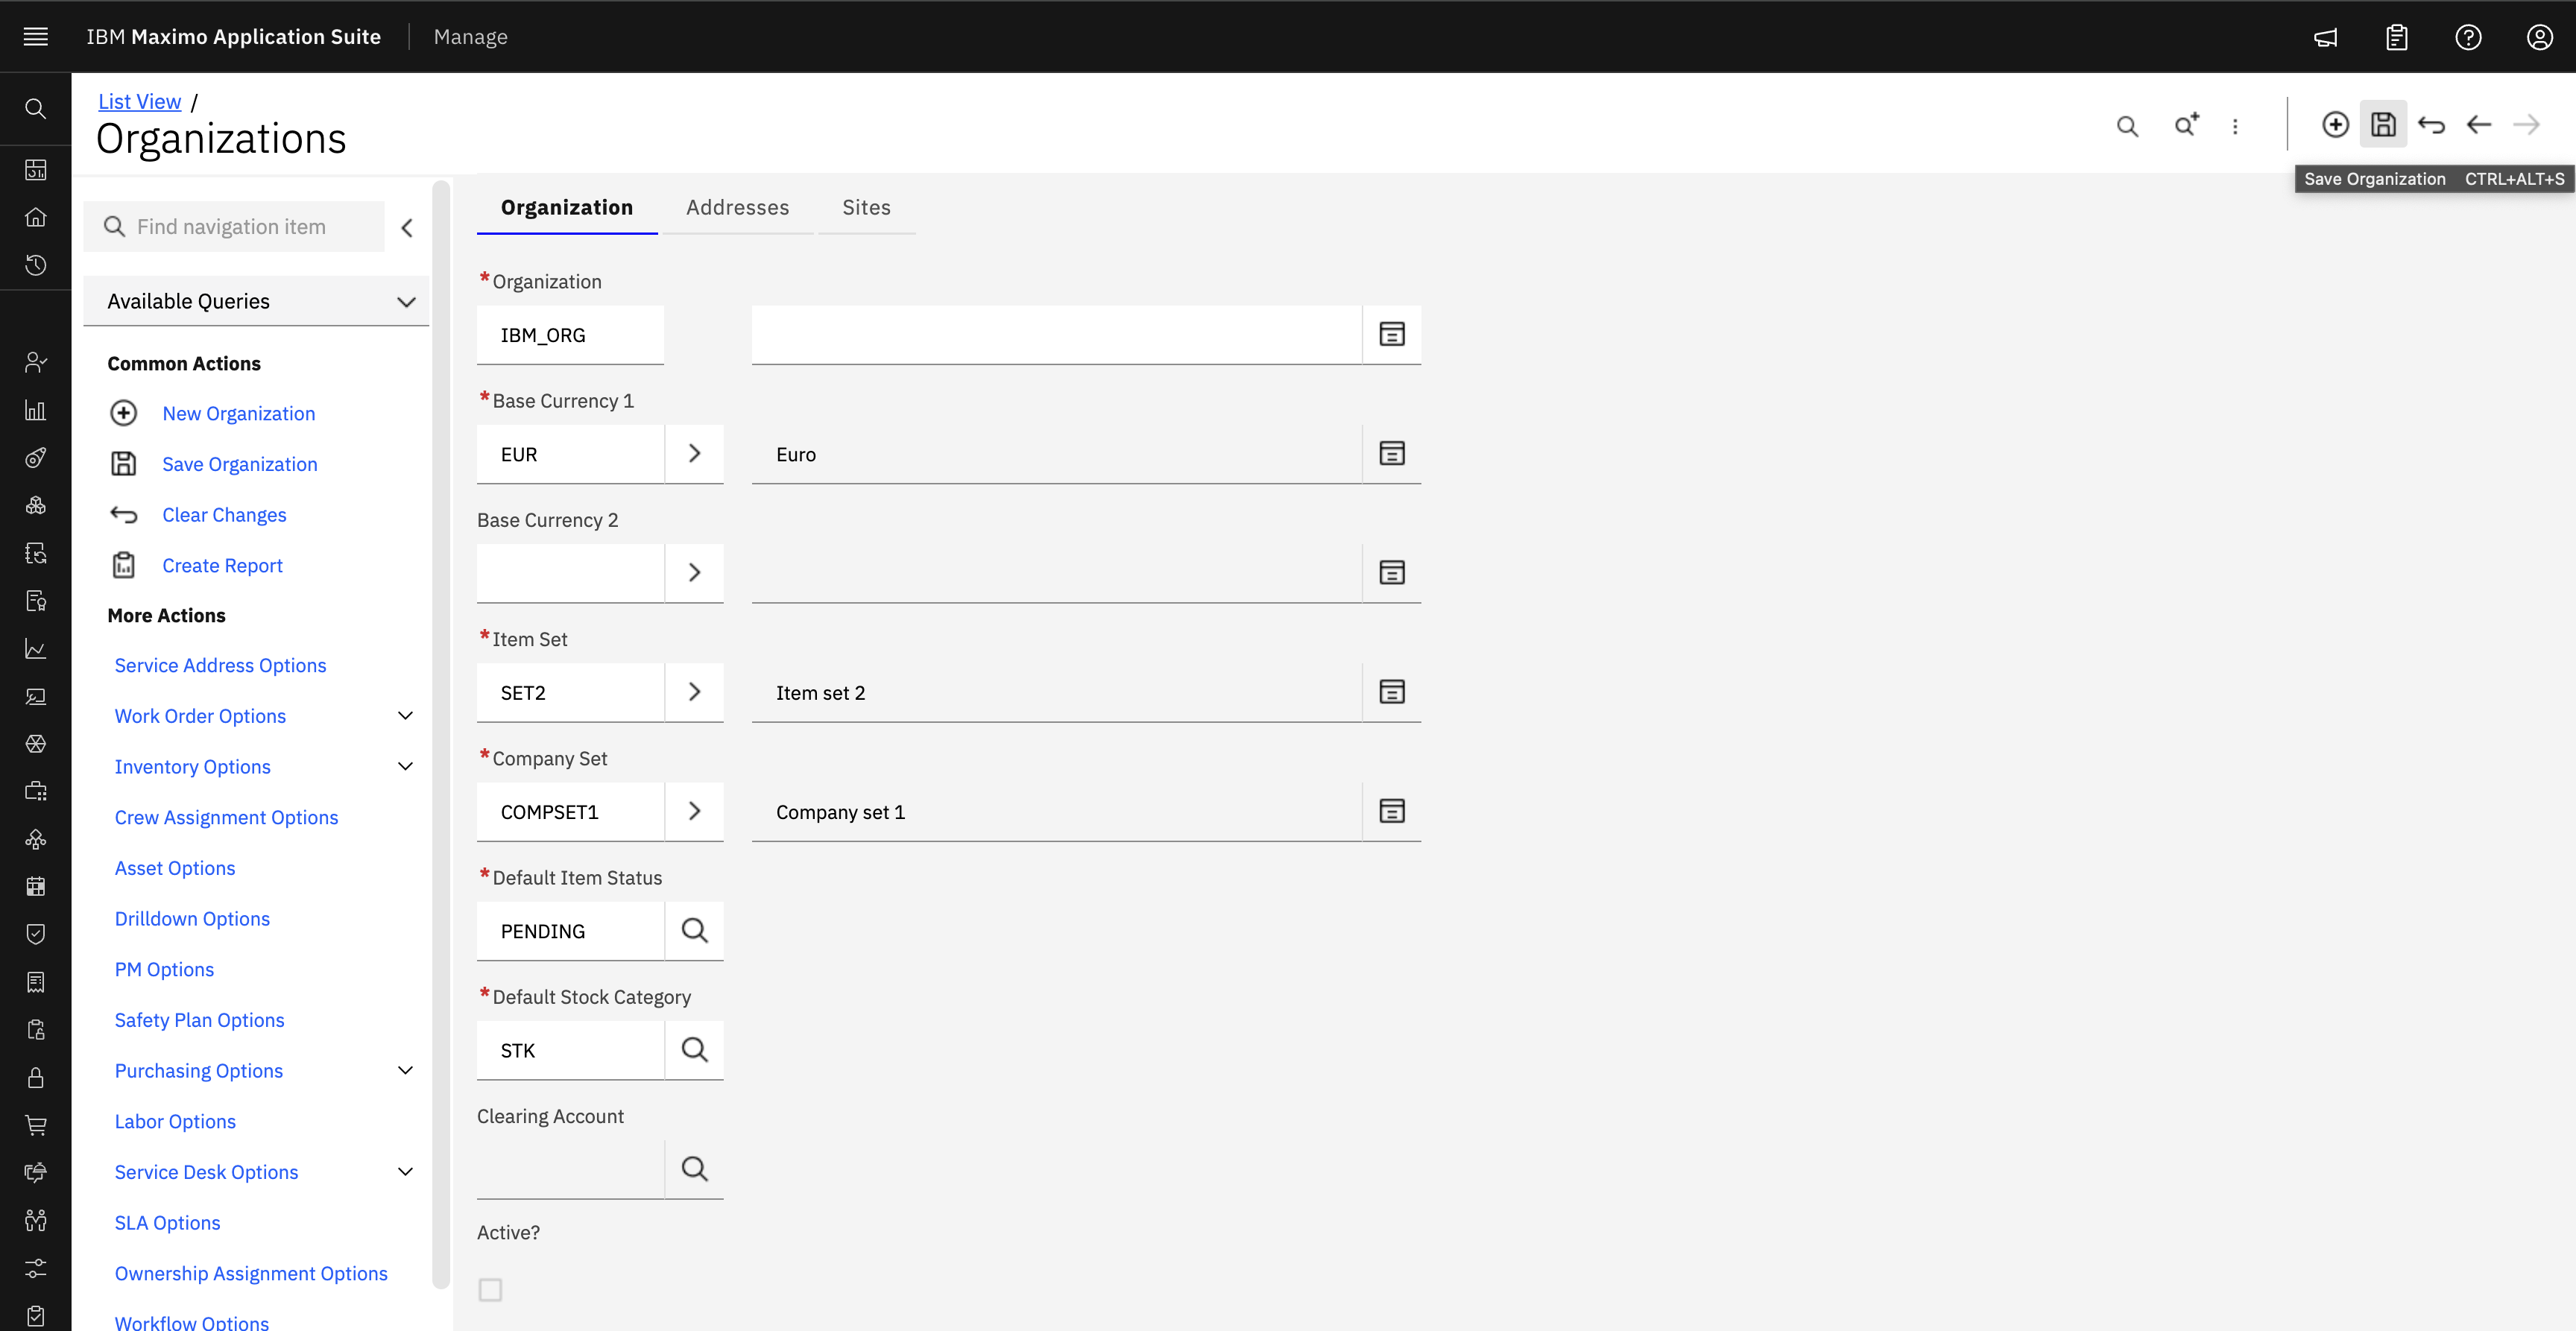Open the home icon in left rail
2576x1331 pixels.
[36, 217]
